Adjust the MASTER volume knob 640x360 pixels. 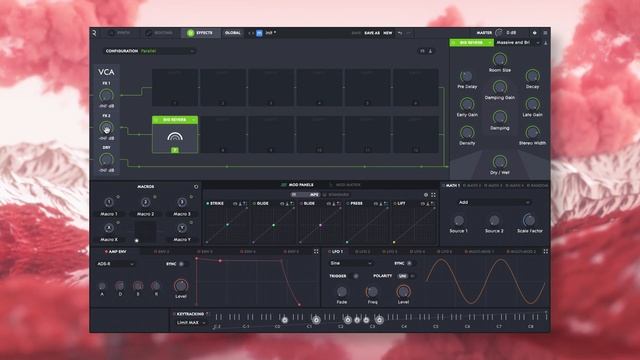[499, 32]
